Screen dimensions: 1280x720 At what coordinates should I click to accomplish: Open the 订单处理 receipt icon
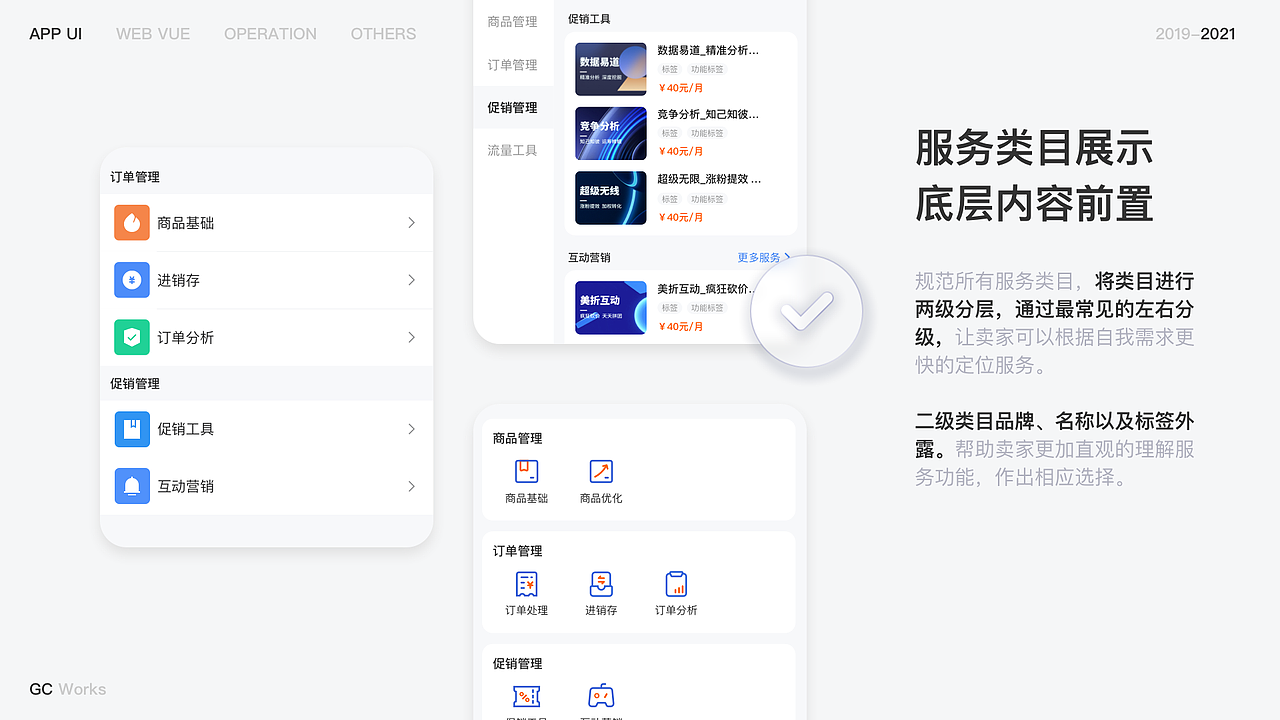pyautogui.click(x=526, y=584)
